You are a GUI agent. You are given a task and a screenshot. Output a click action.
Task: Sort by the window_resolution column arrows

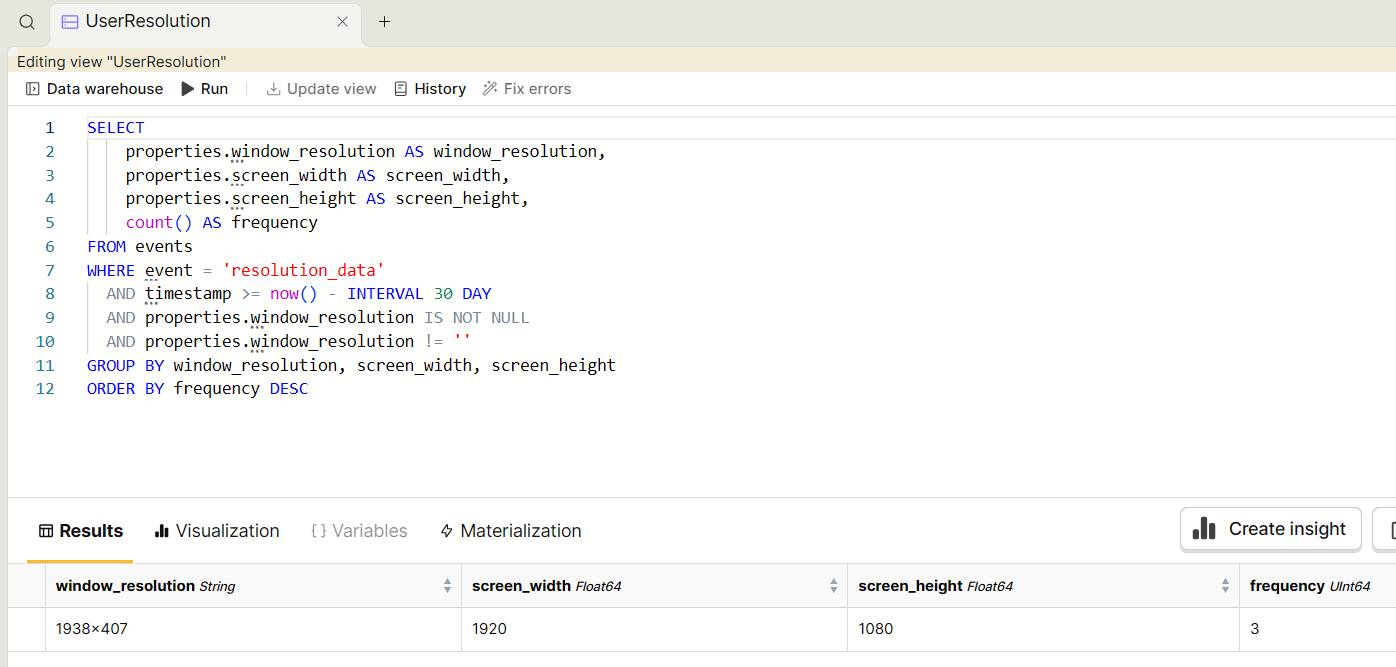447,586
